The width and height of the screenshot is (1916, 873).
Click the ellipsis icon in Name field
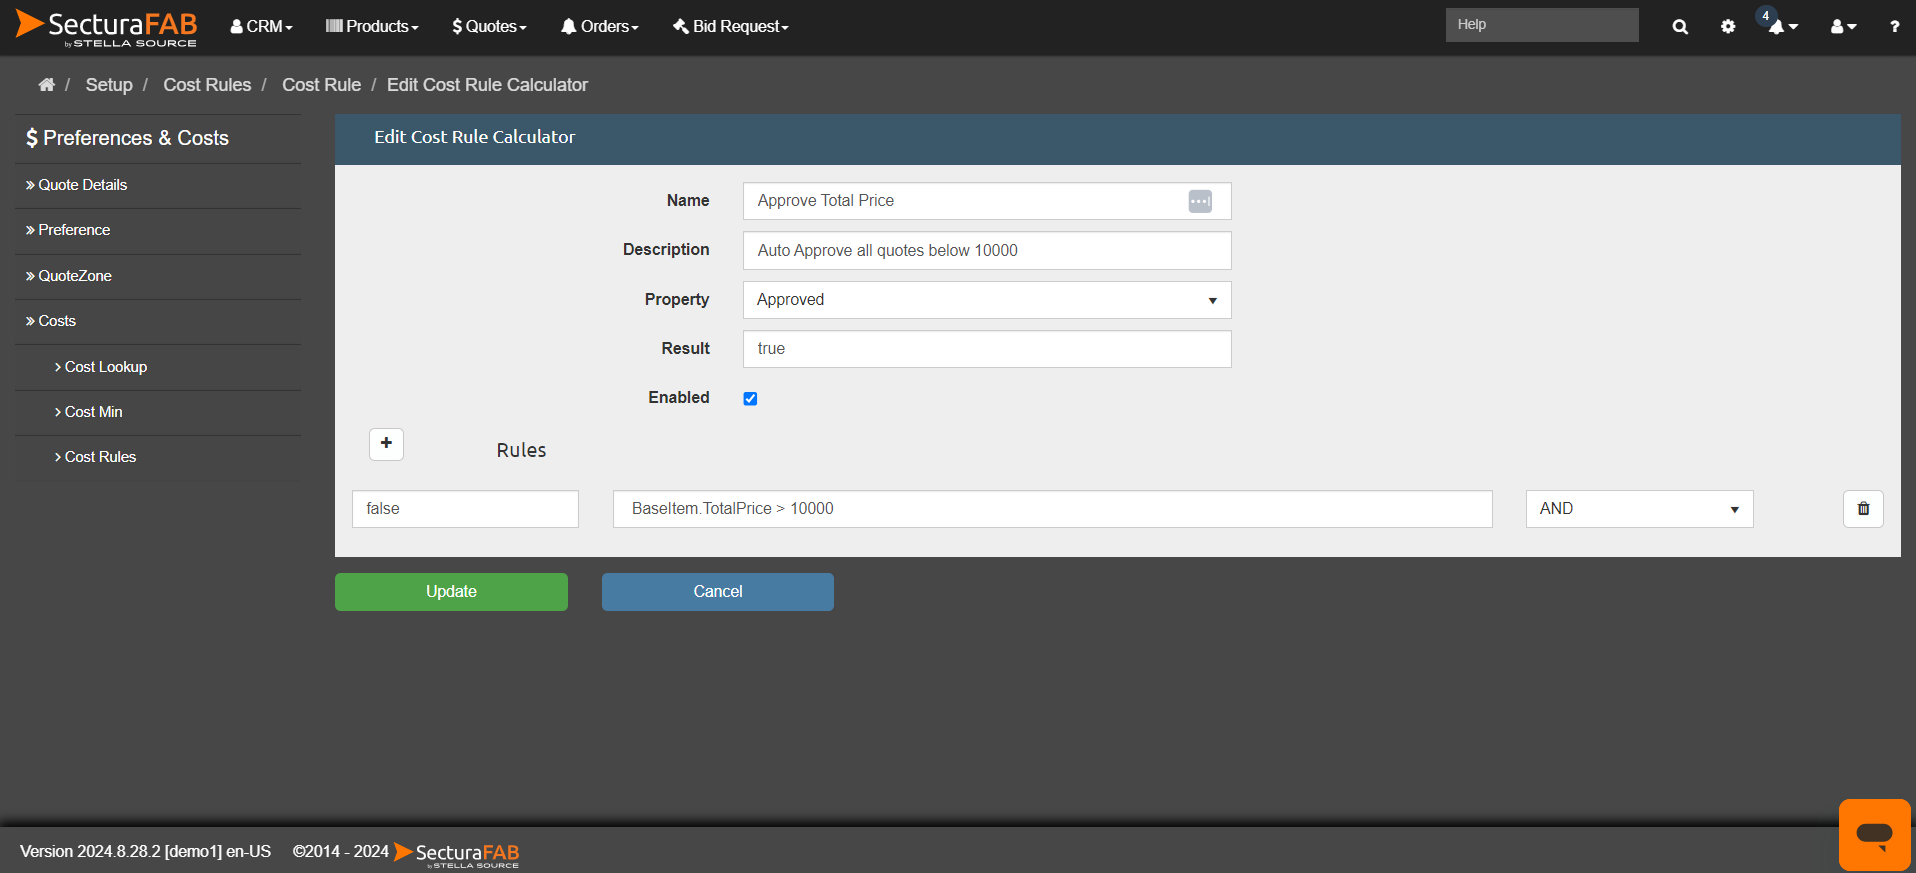pos(1200,201)
